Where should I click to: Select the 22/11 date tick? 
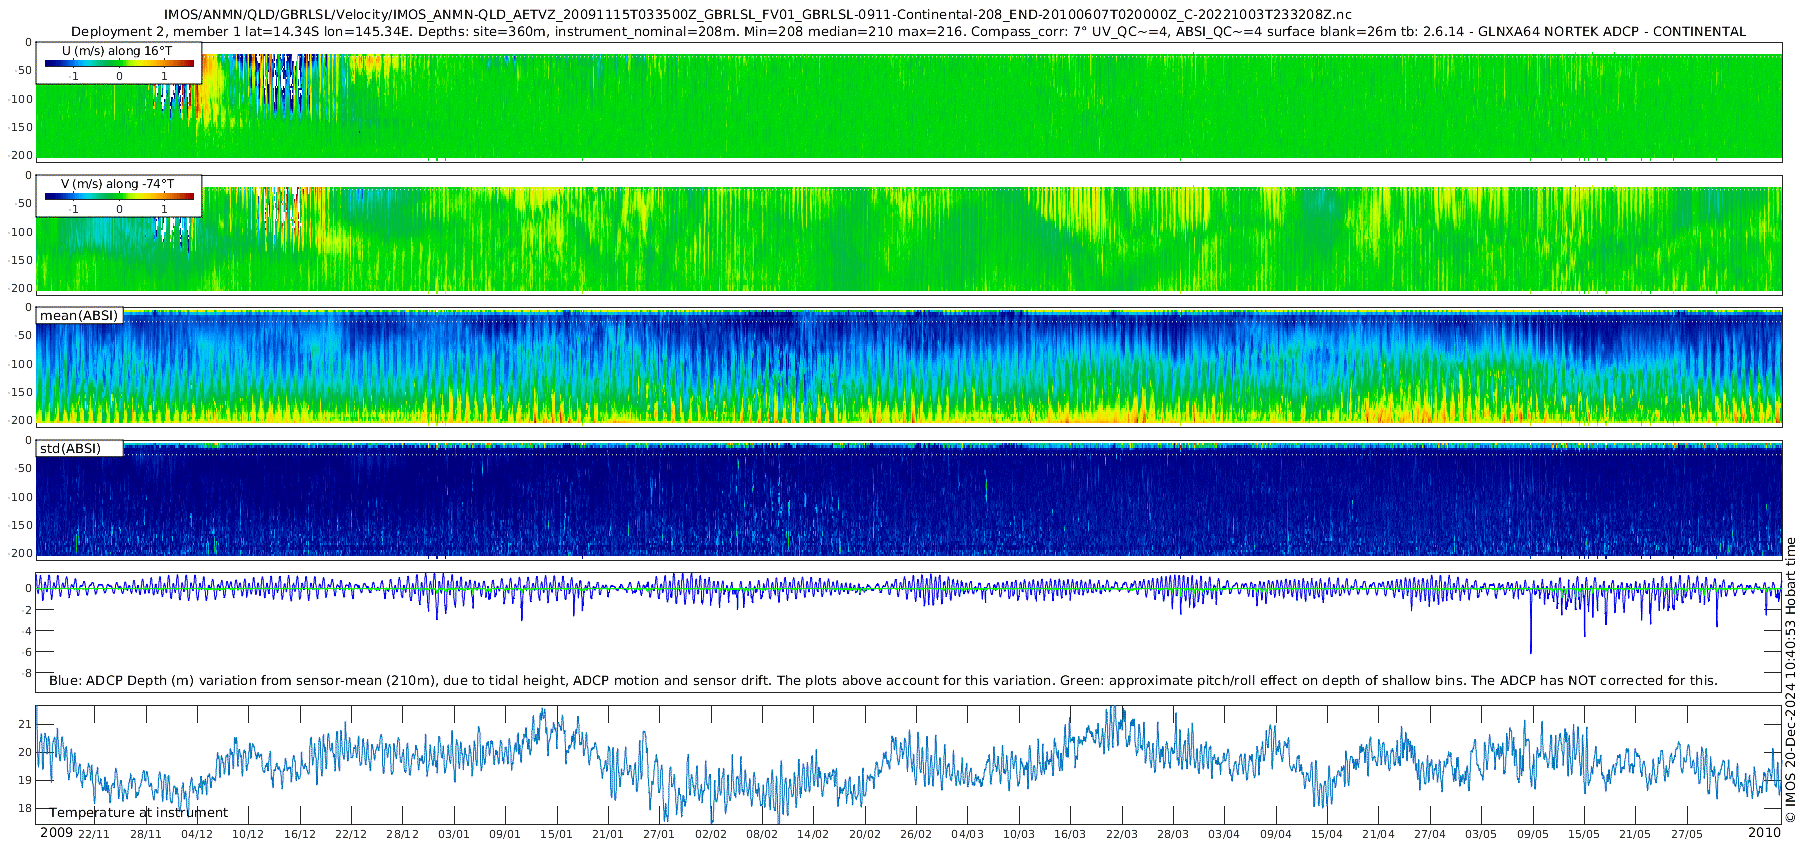coord(94,834)
